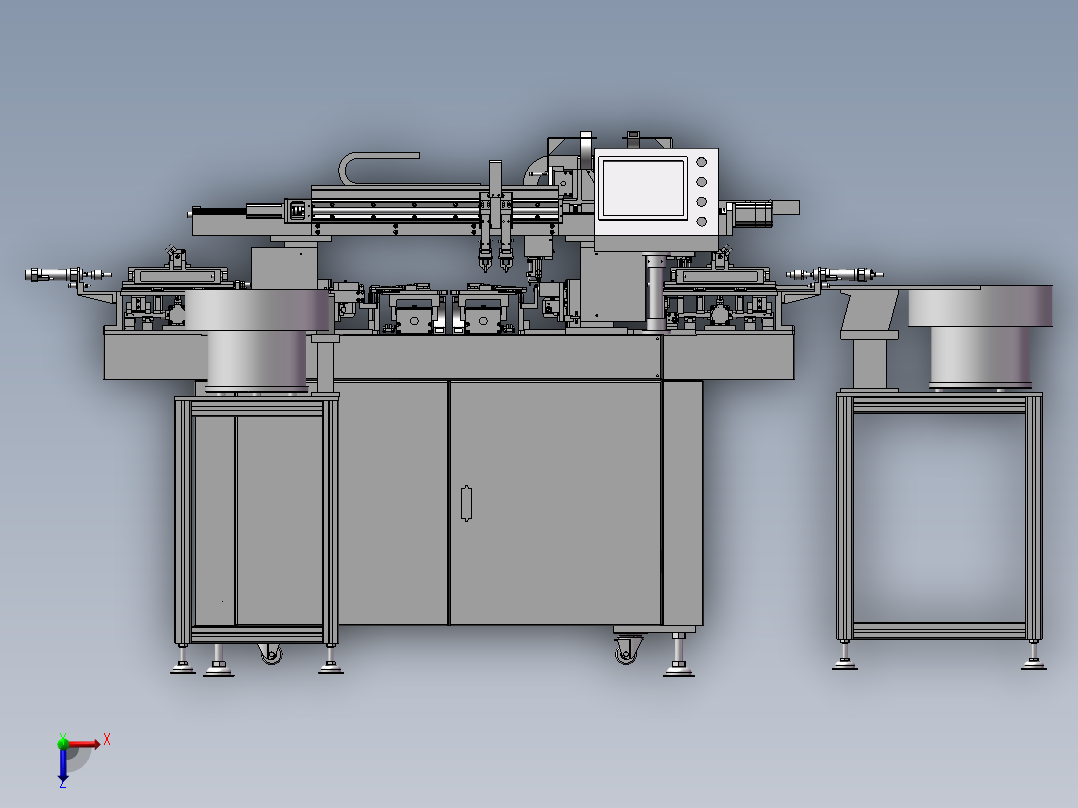Select the cabinet door handle latch
Image resolution: width=1078 pixels, height=808 pixels.
point(466,503)
